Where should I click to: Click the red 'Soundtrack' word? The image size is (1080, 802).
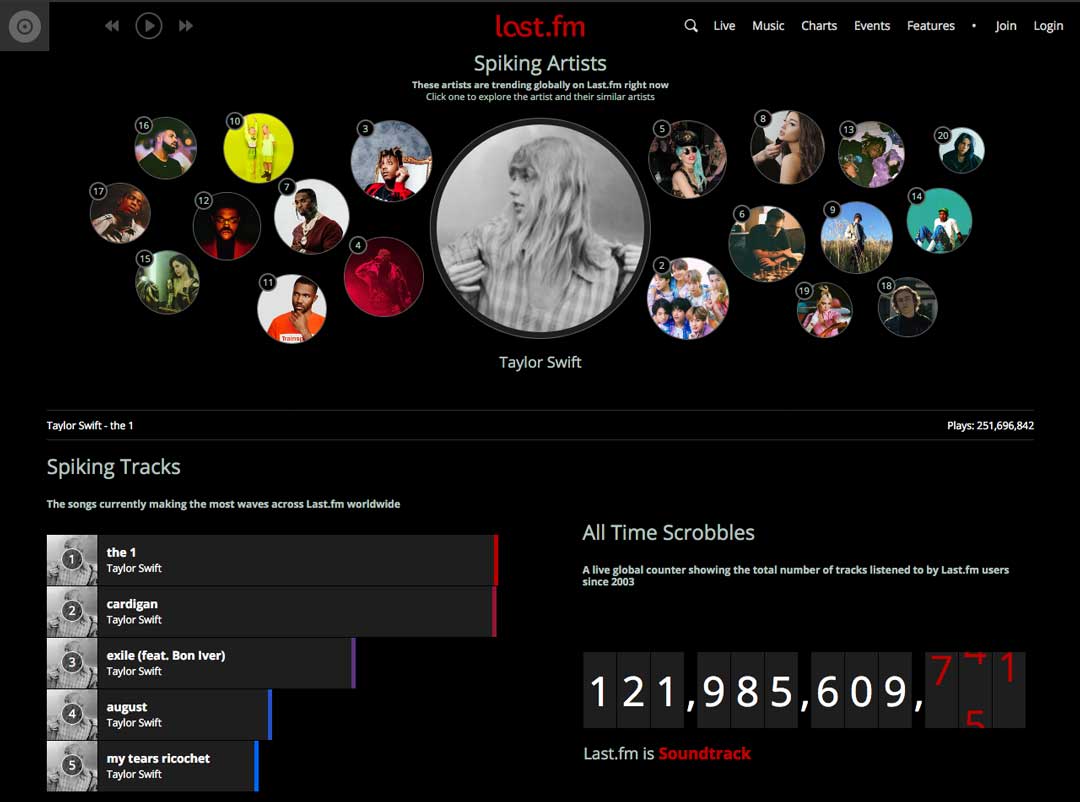point(705,753)
